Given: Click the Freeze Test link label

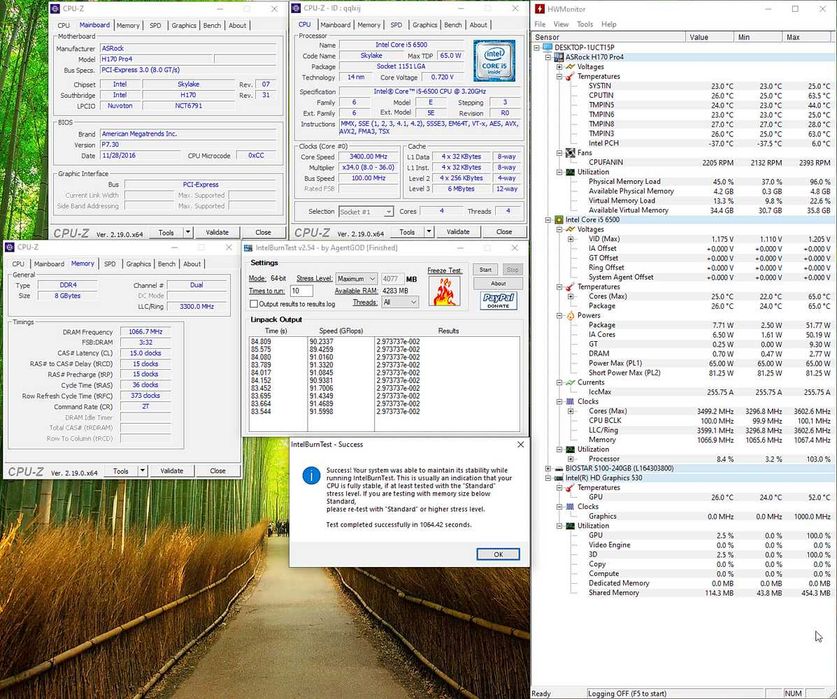Looking at the screenshot, I should pos(444,270).
